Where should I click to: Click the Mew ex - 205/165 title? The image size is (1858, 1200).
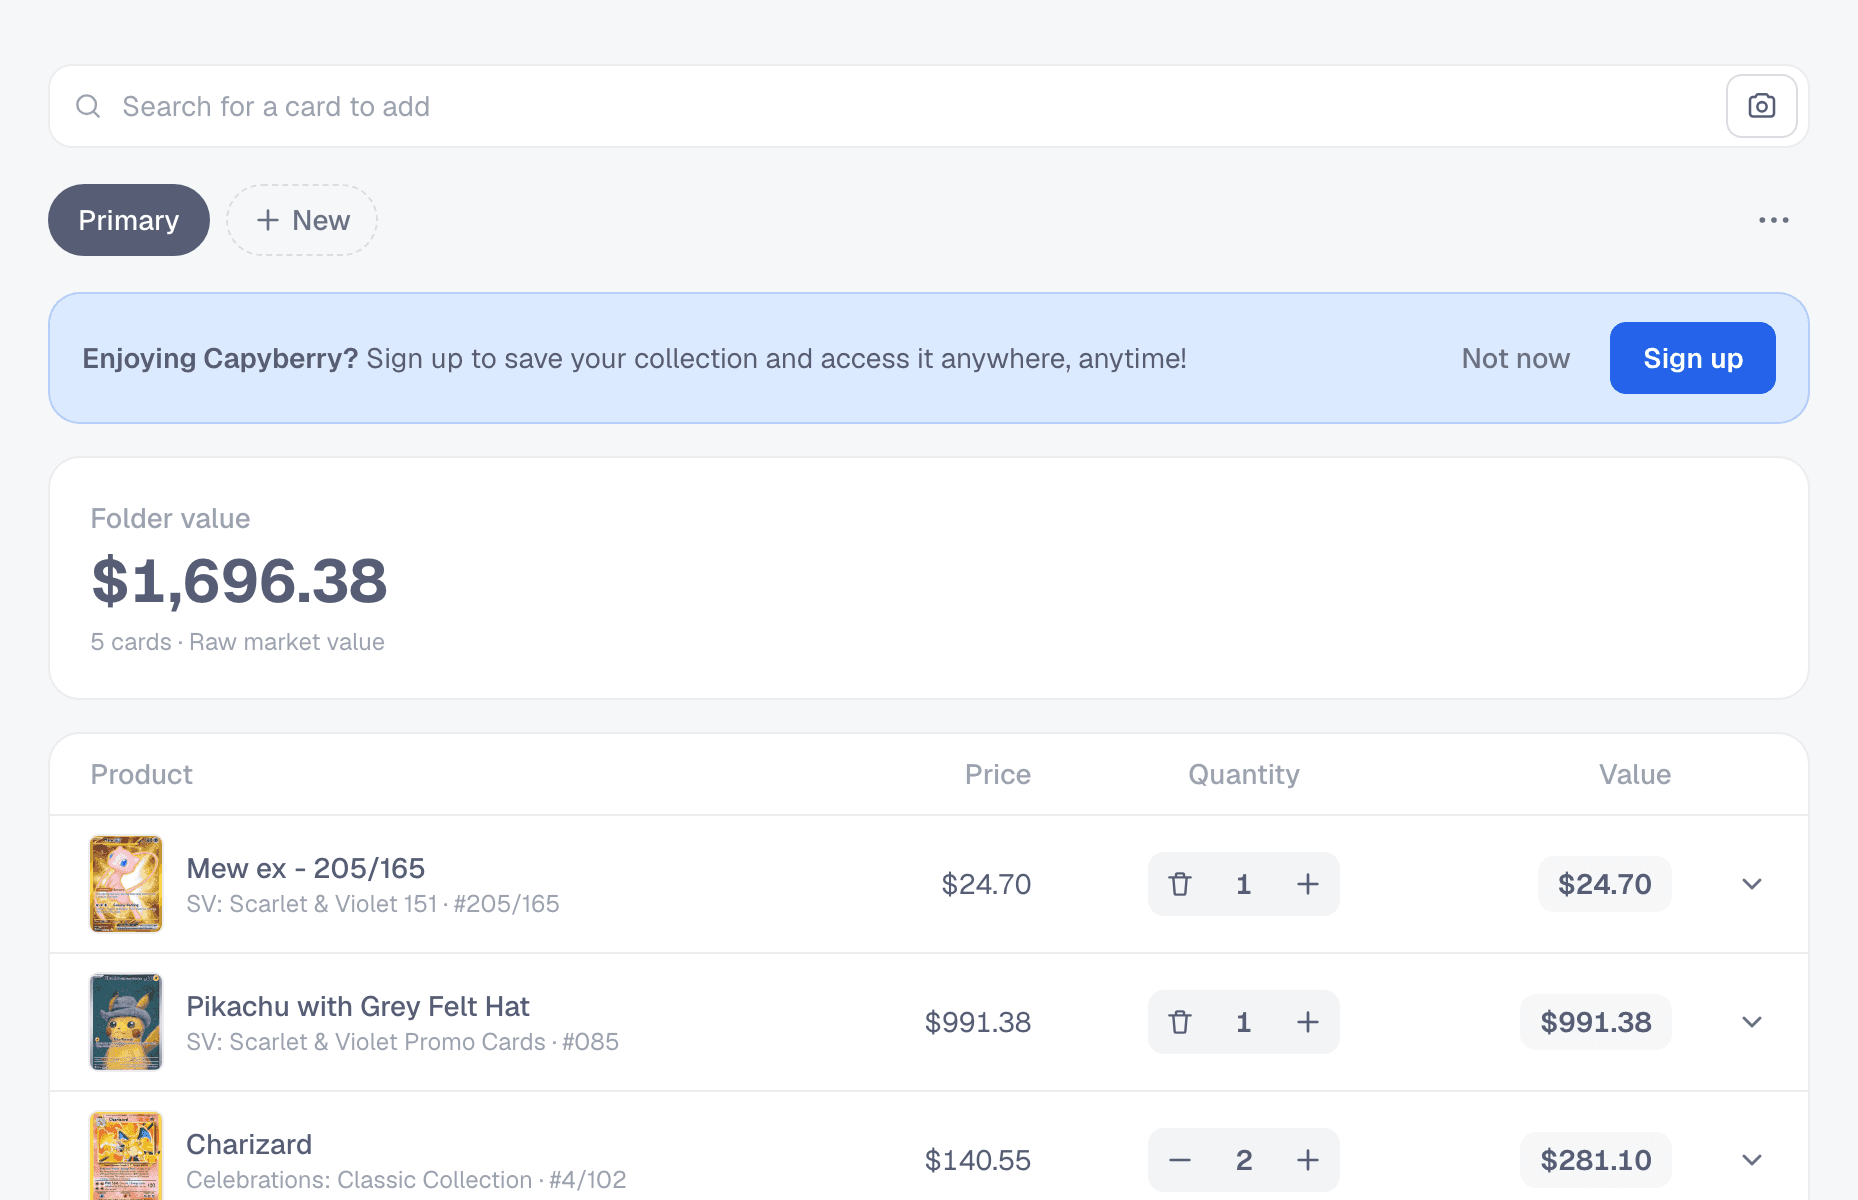306,868
